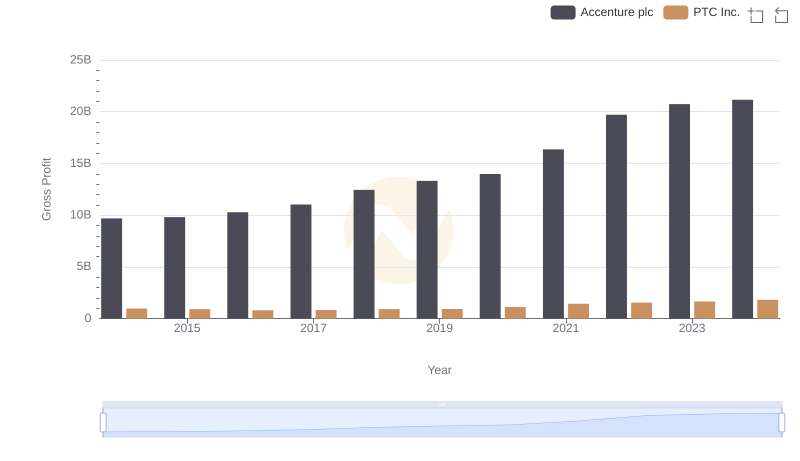Screen dimensions: 800x461
Task: Select the first PTC bar left of 2015
Action: [137, 314]
